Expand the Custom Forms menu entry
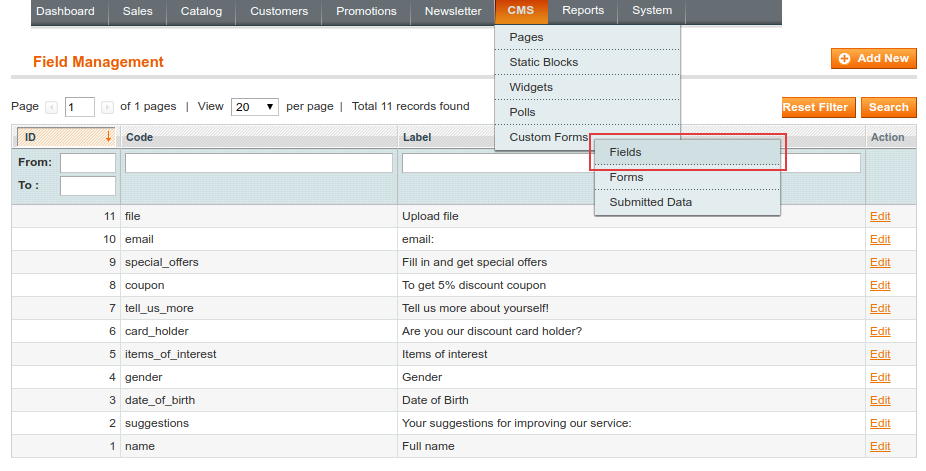Viewport: 926px width, 471px height. pyautogui.click(x=548, y=137)
